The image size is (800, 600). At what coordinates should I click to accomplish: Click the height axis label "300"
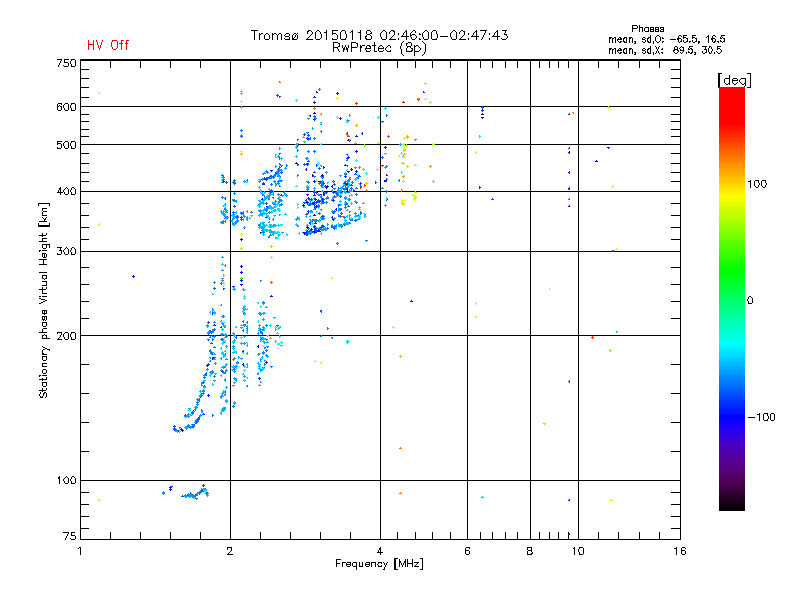pyautogui.click(x=66, y=252)
